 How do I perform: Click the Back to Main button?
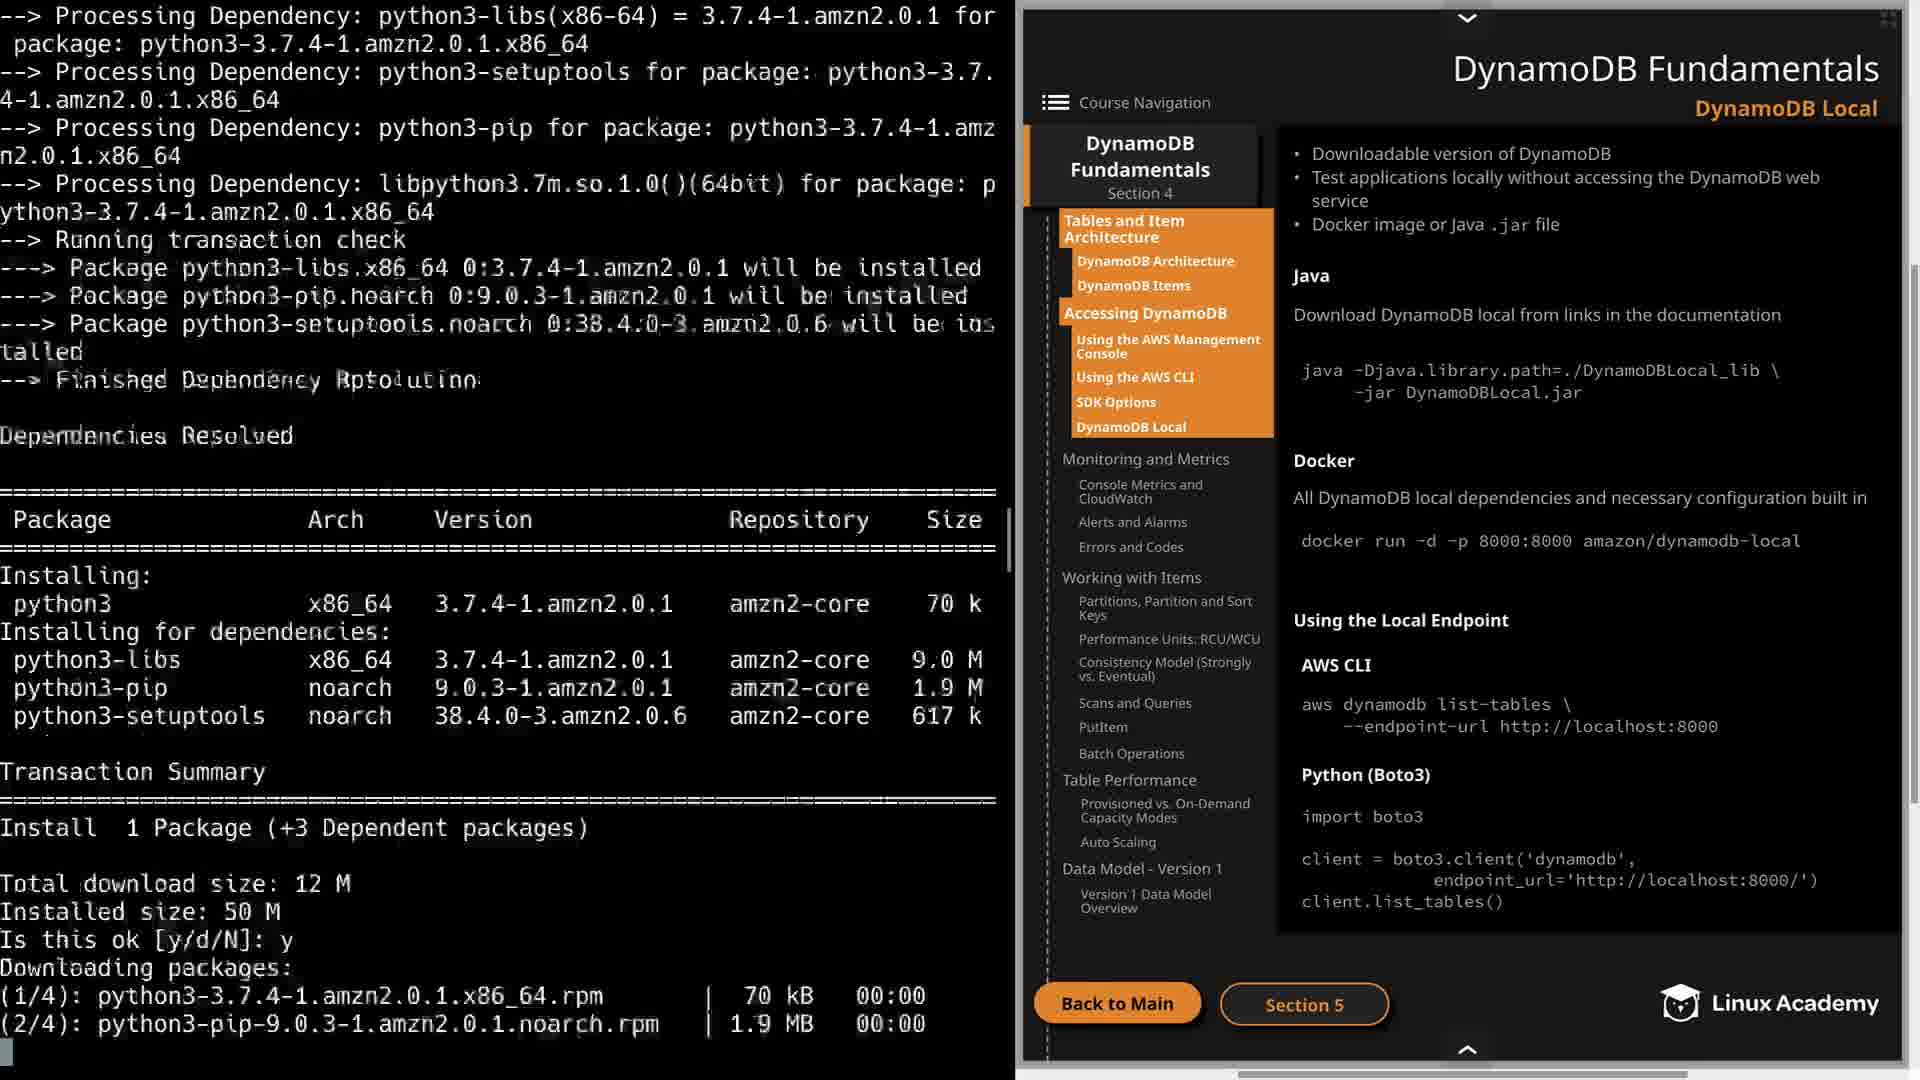1117,1004
